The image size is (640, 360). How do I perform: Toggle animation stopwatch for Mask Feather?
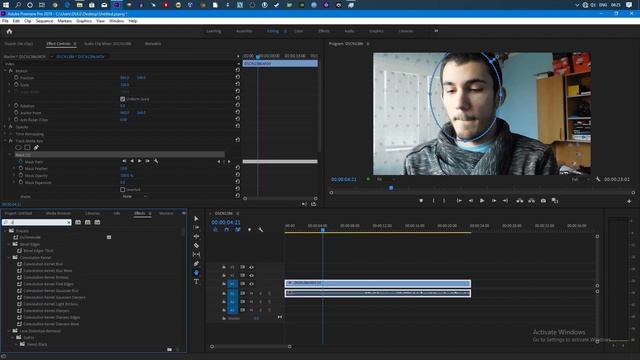[20, 168]
